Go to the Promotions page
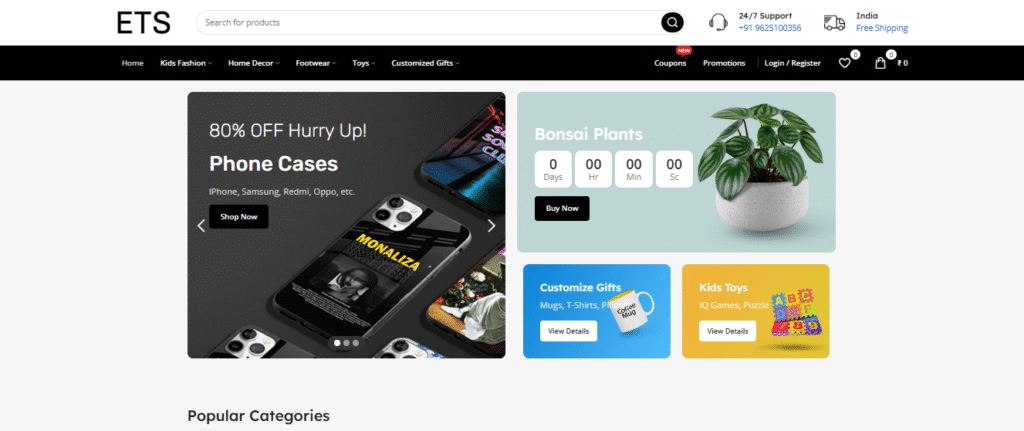 [x=724, y=63]
